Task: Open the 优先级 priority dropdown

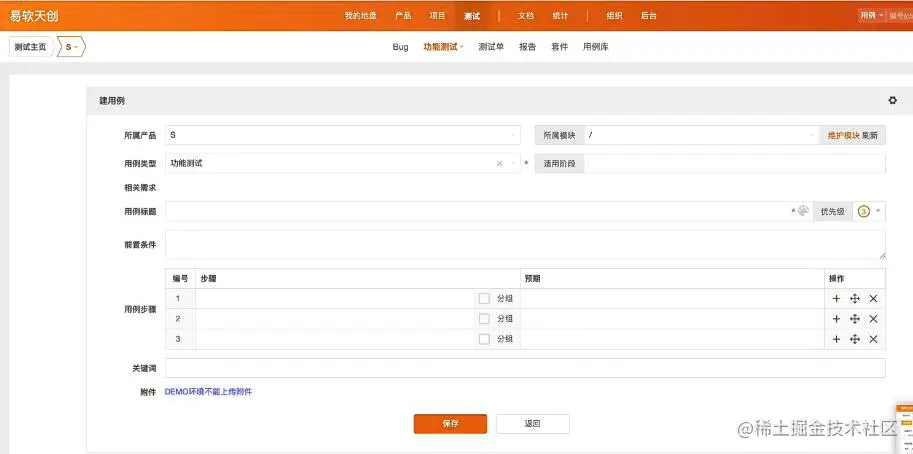Action: (869, 211)
